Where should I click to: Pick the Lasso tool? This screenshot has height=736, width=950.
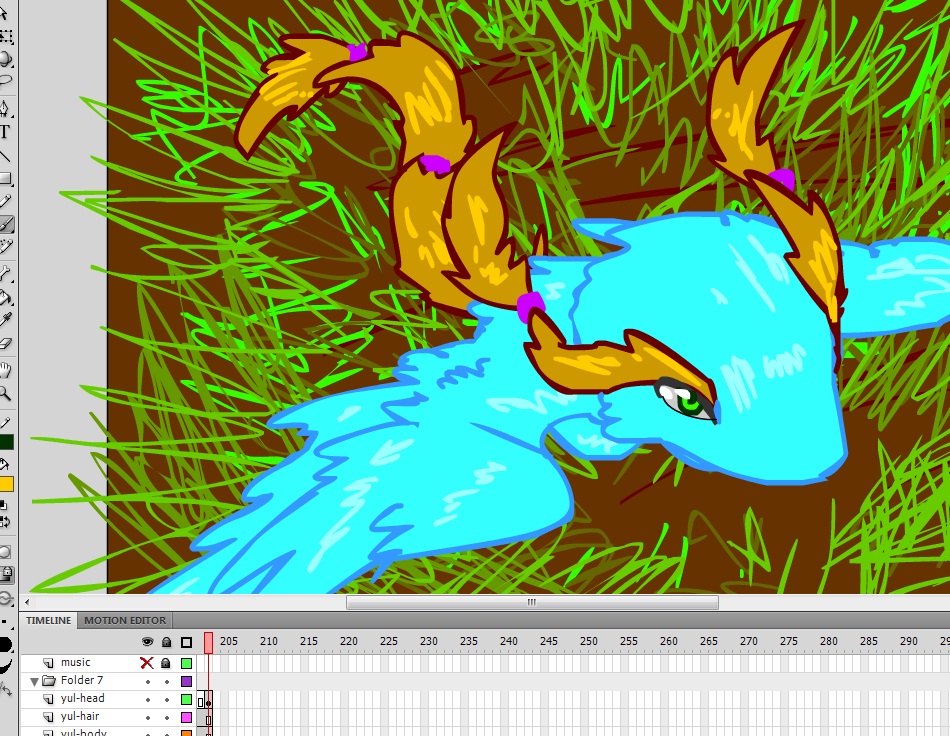click(5, 79)
